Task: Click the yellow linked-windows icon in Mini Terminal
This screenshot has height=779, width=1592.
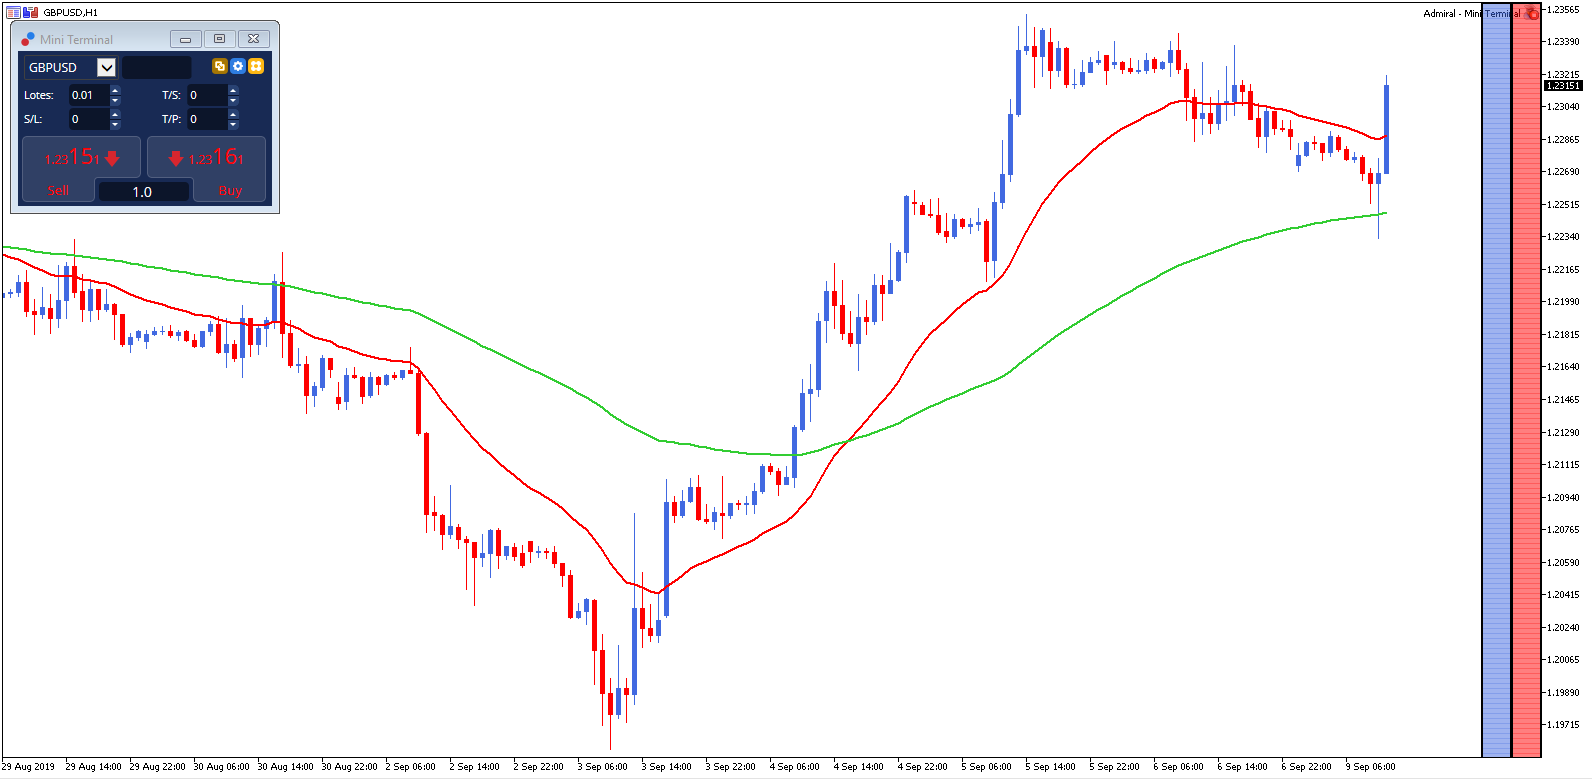Action: click(220, 66)
